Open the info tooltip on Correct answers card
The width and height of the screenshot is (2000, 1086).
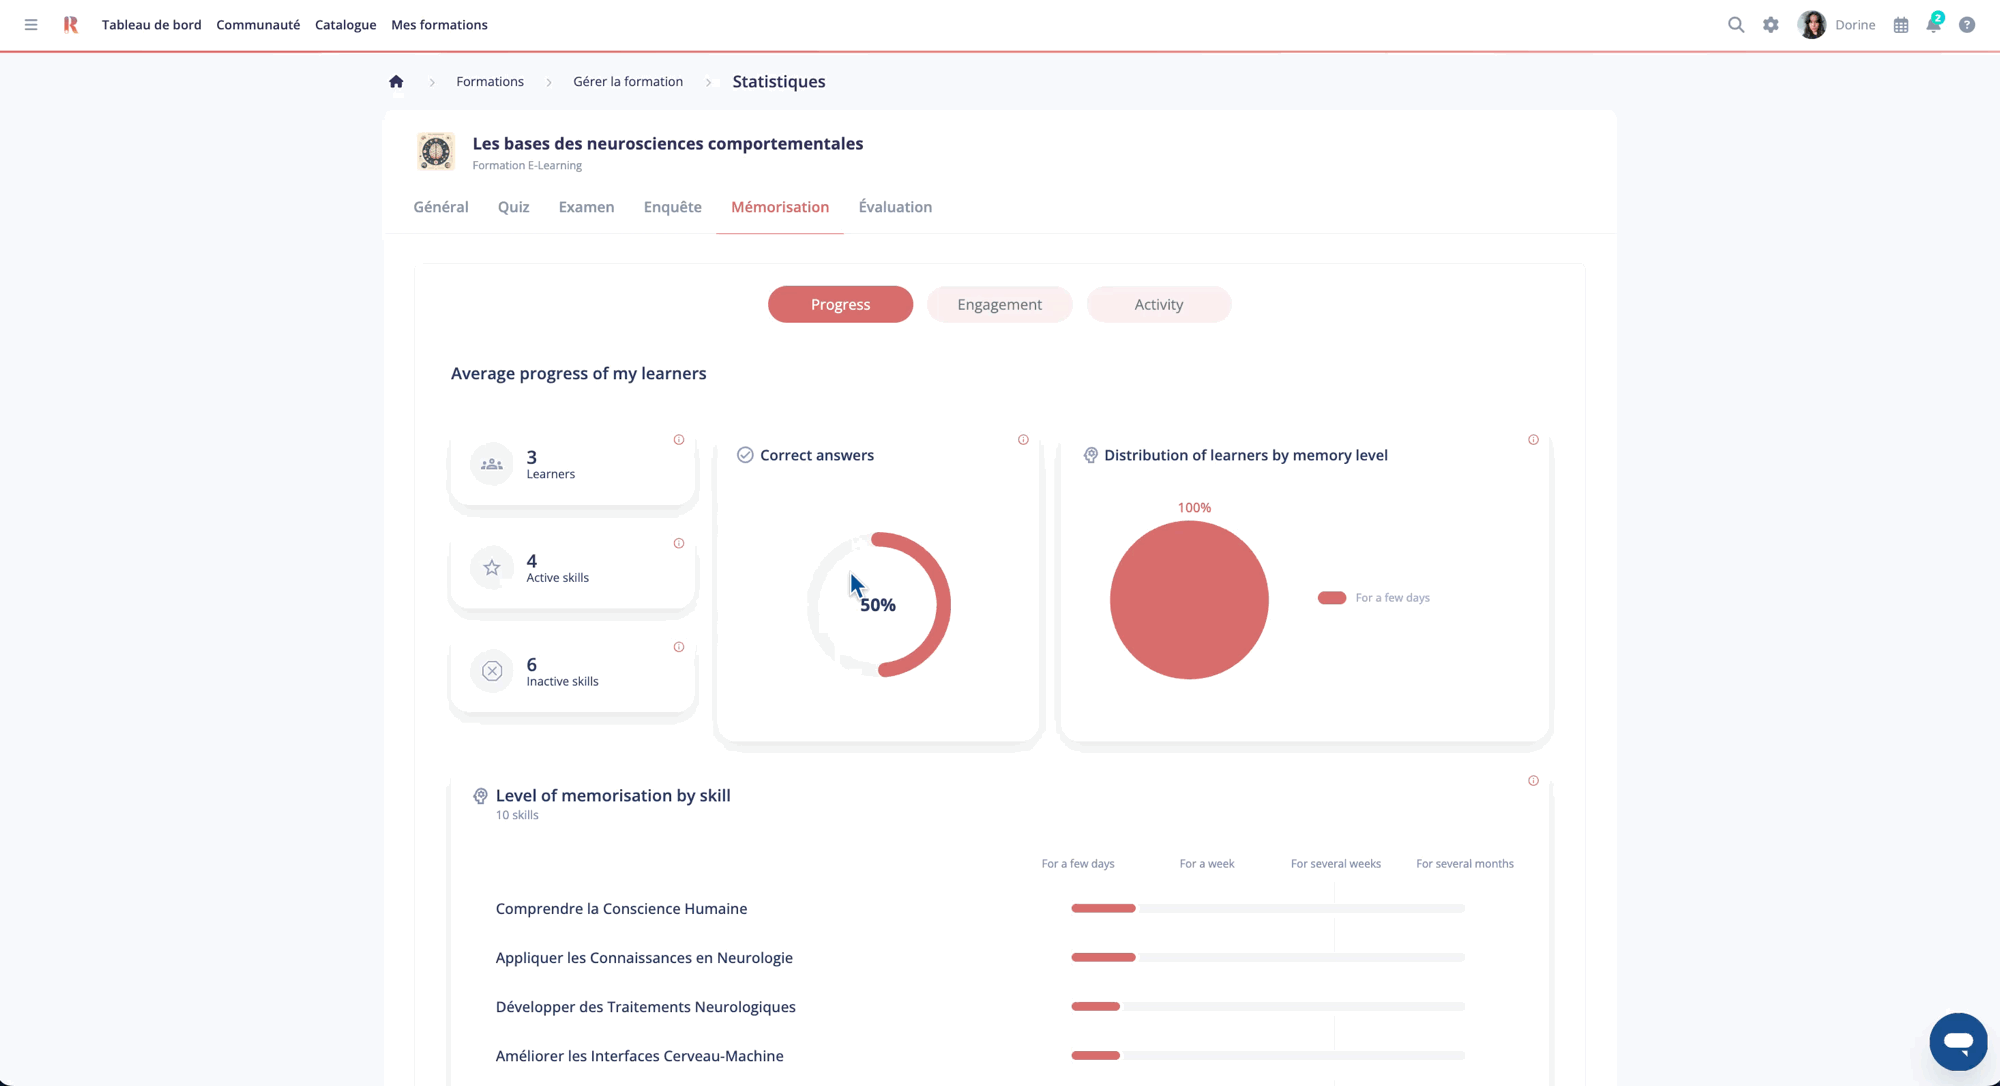1023,439
